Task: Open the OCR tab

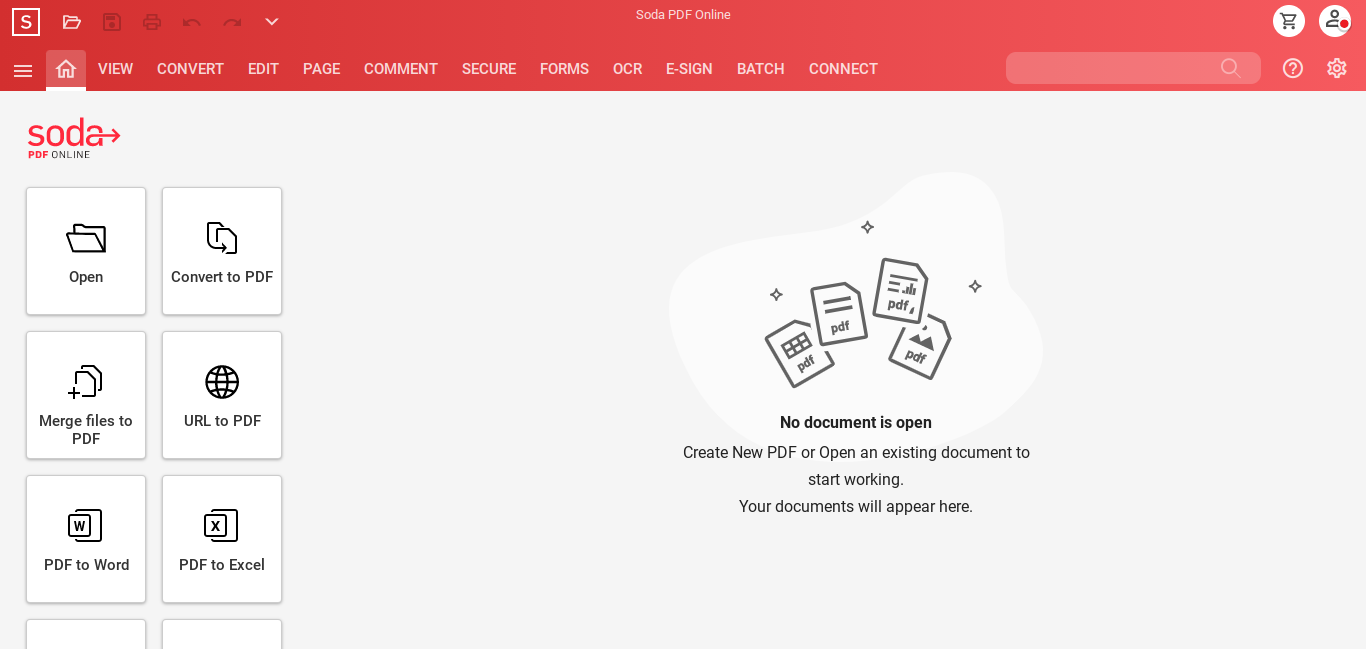Action: (x=627, y=69)
